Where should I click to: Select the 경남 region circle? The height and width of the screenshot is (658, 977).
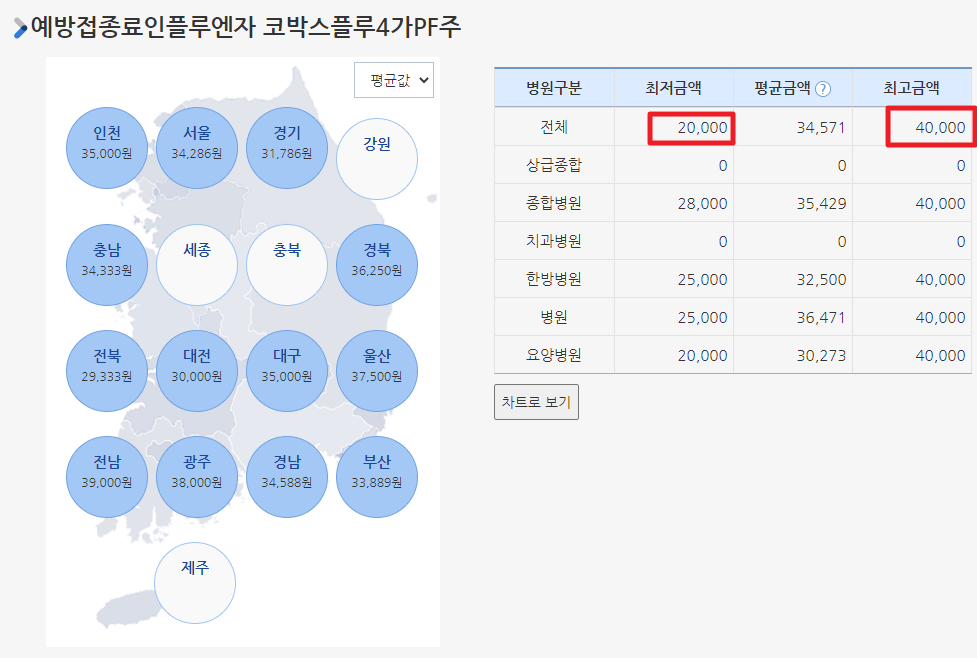click(287, 477)
